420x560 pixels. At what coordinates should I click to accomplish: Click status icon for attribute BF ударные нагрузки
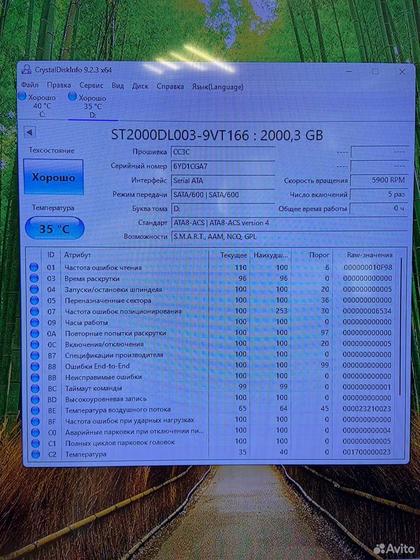pyautogui.click(x=35, y=421)
